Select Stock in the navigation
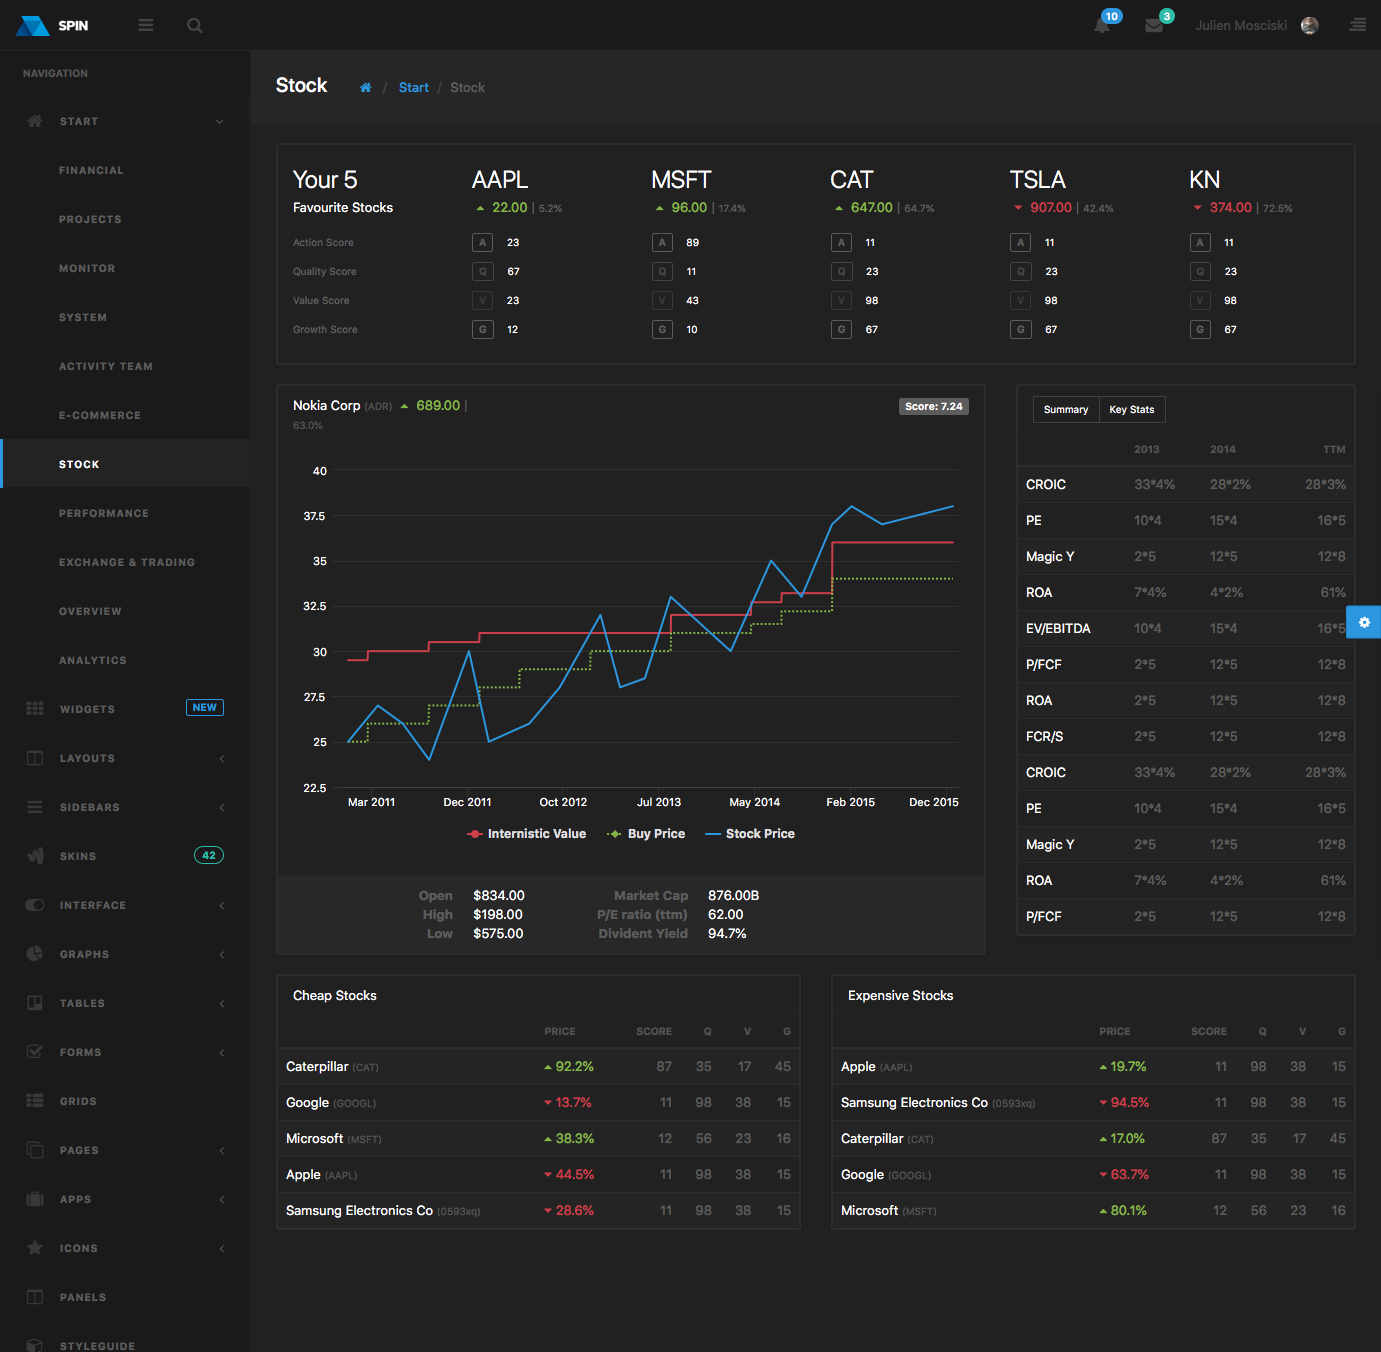 [x=124, y=464]
